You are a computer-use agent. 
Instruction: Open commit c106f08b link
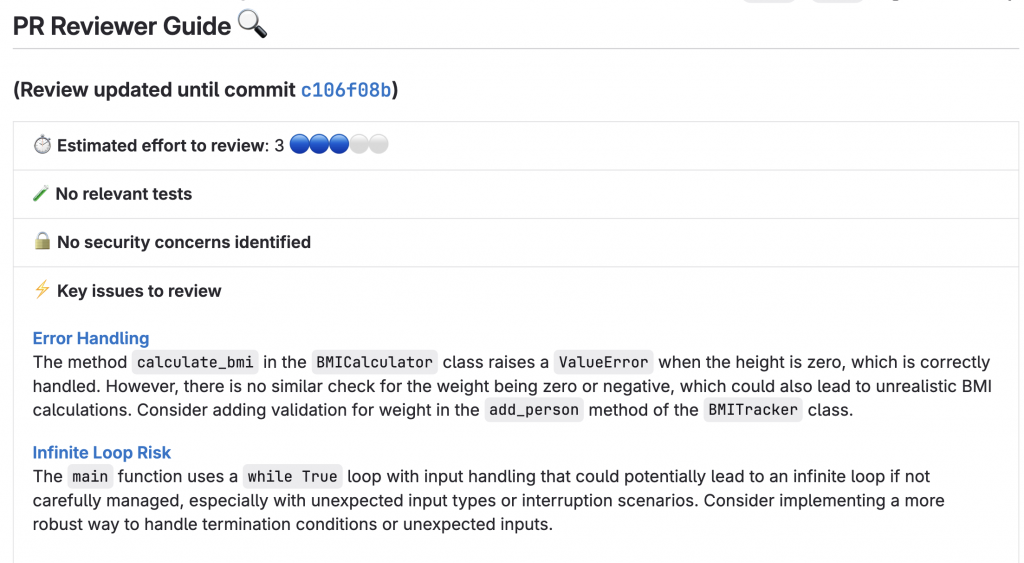345,90
